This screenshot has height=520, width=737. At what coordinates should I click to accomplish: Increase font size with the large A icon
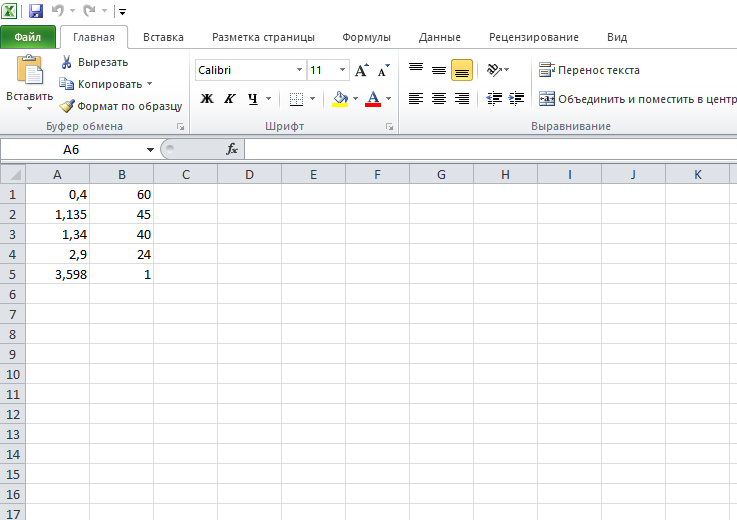(x=361, y=71)
